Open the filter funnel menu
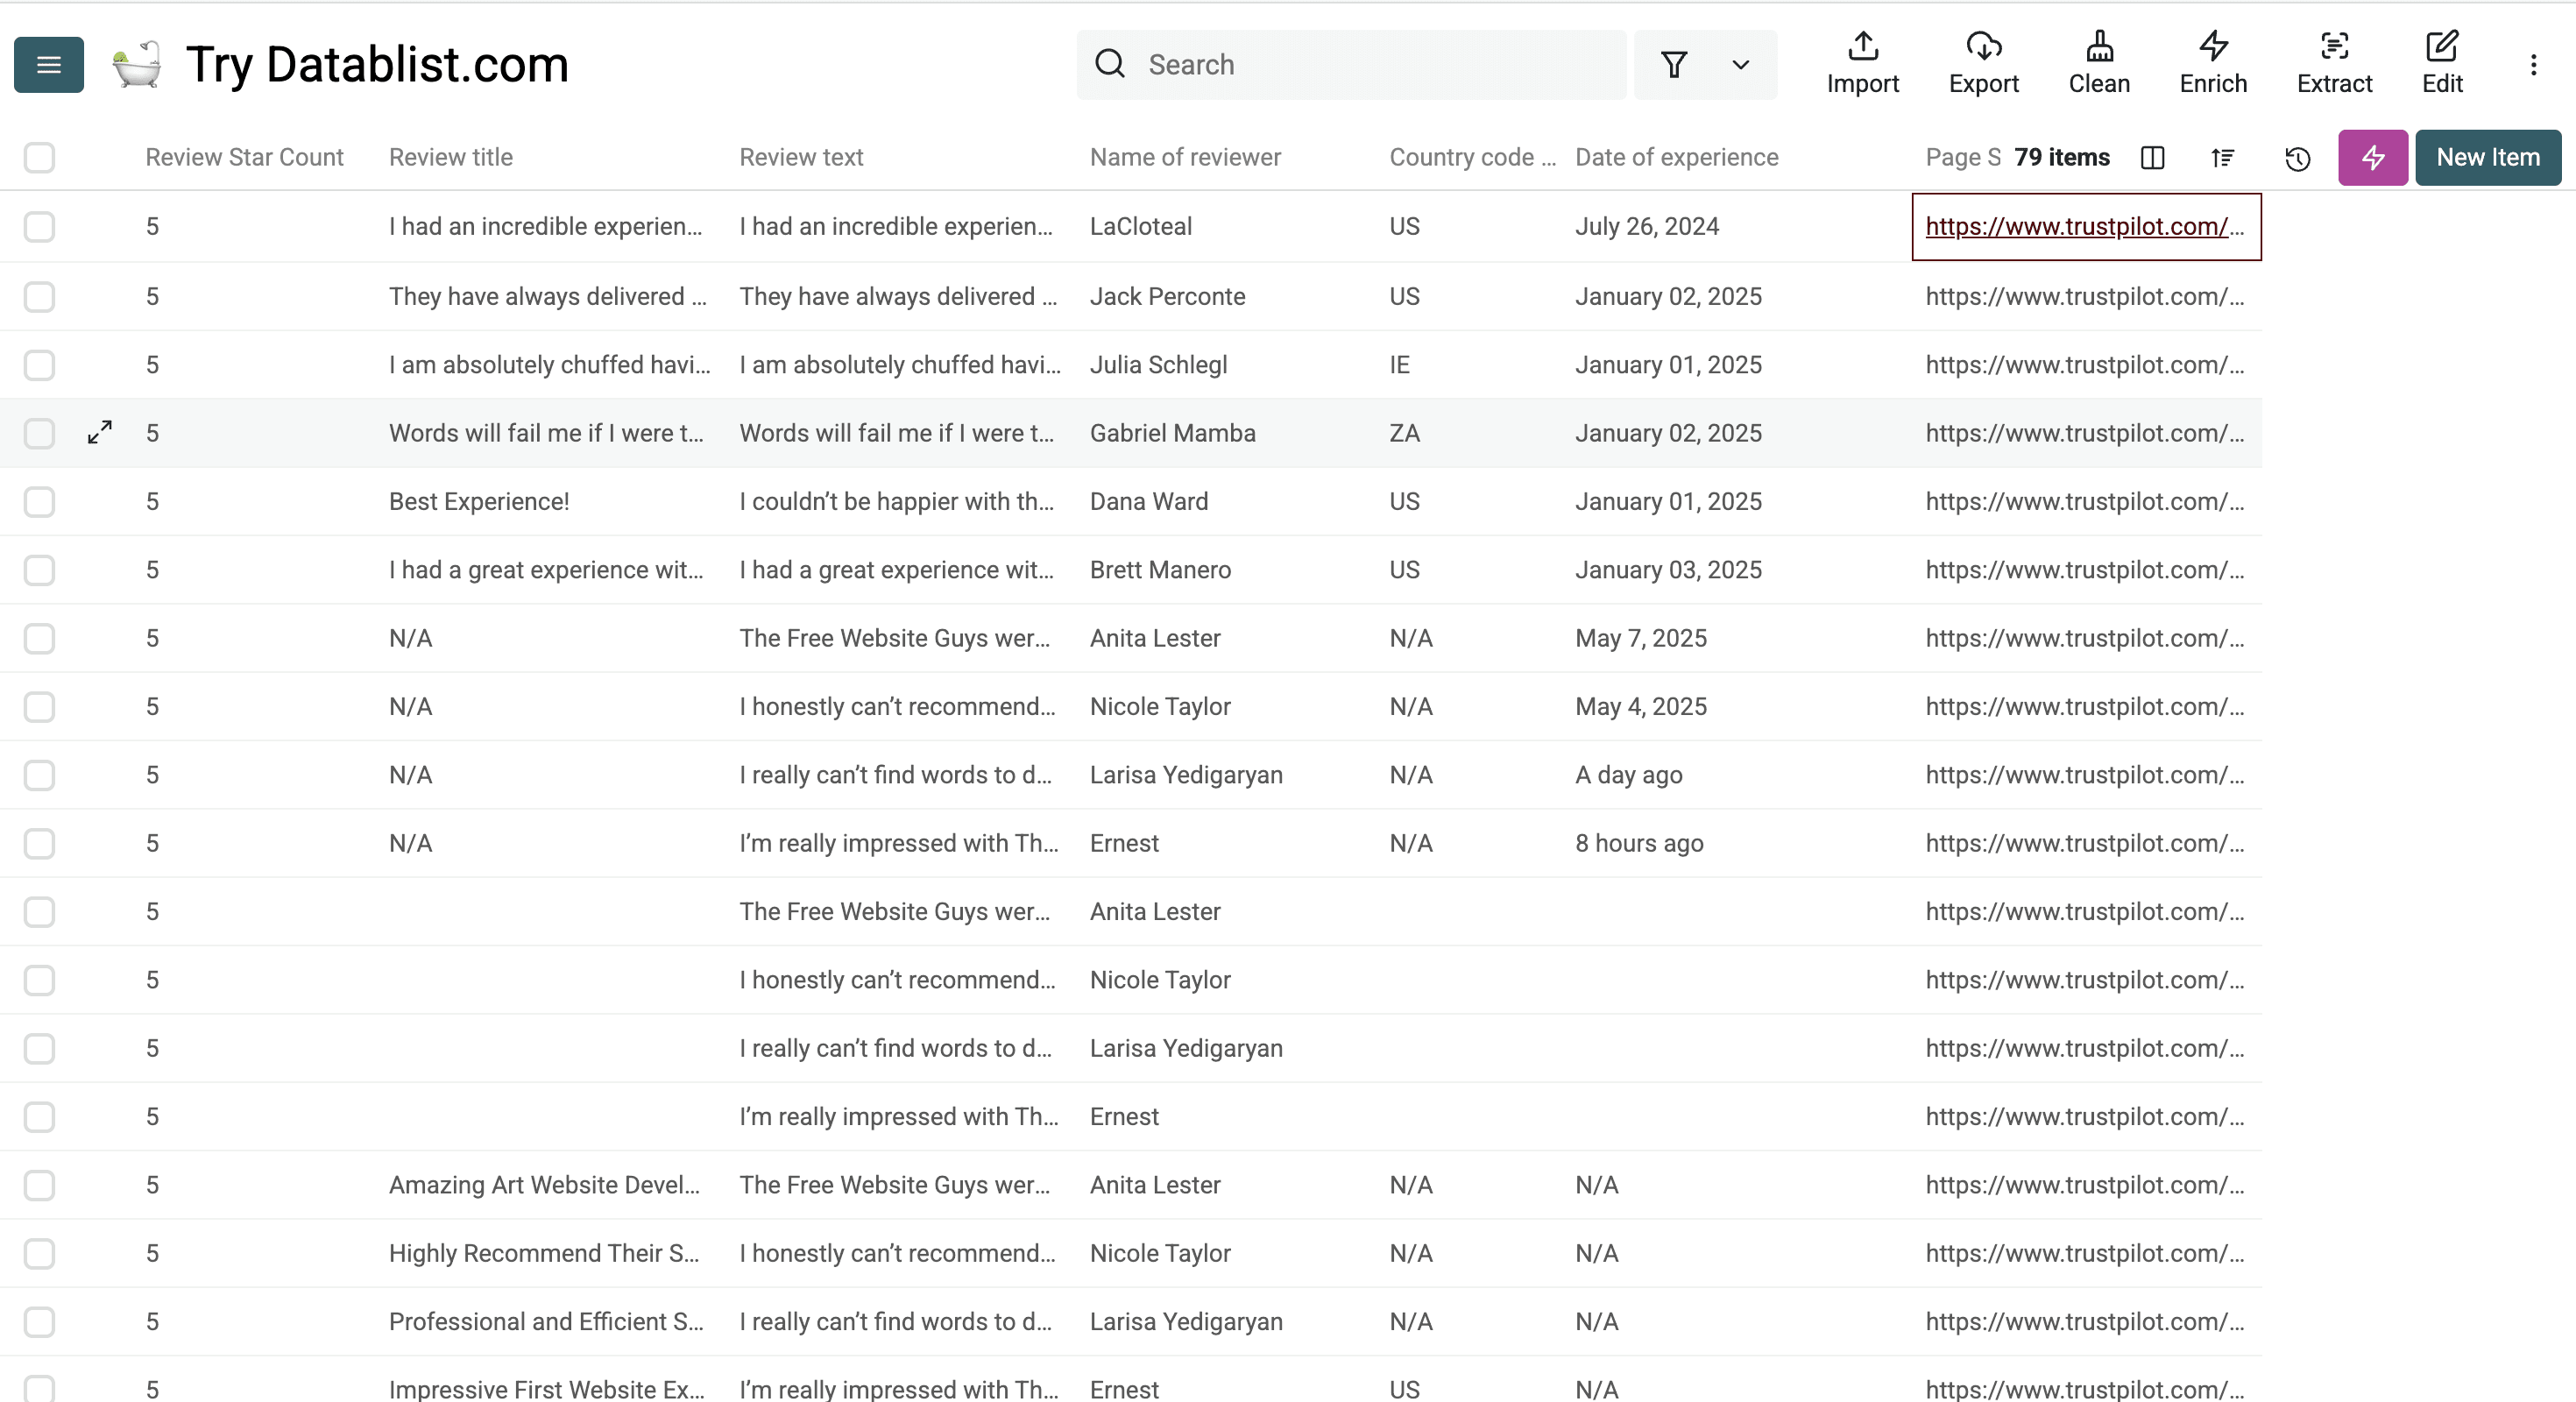 (x=1675, y=64)
